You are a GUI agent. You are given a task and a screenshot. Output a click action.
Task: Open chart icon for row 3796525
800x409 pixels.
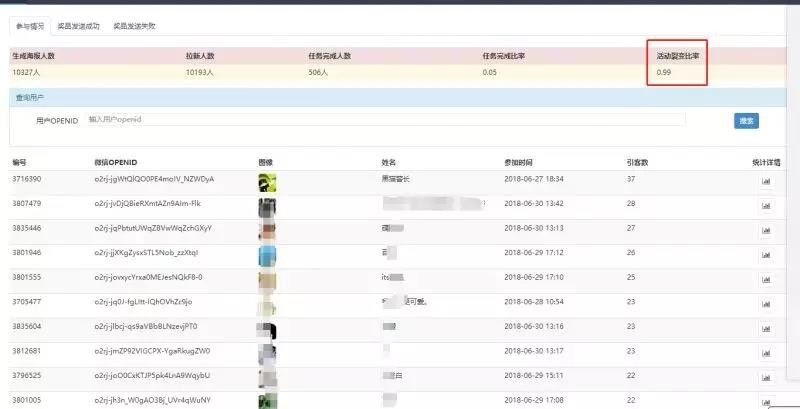coord(765,378)
